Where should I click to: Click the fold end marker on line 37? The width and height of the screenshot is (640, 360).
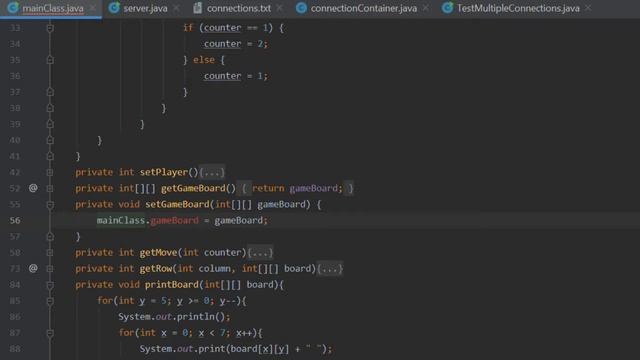click(x=50, y=92)
